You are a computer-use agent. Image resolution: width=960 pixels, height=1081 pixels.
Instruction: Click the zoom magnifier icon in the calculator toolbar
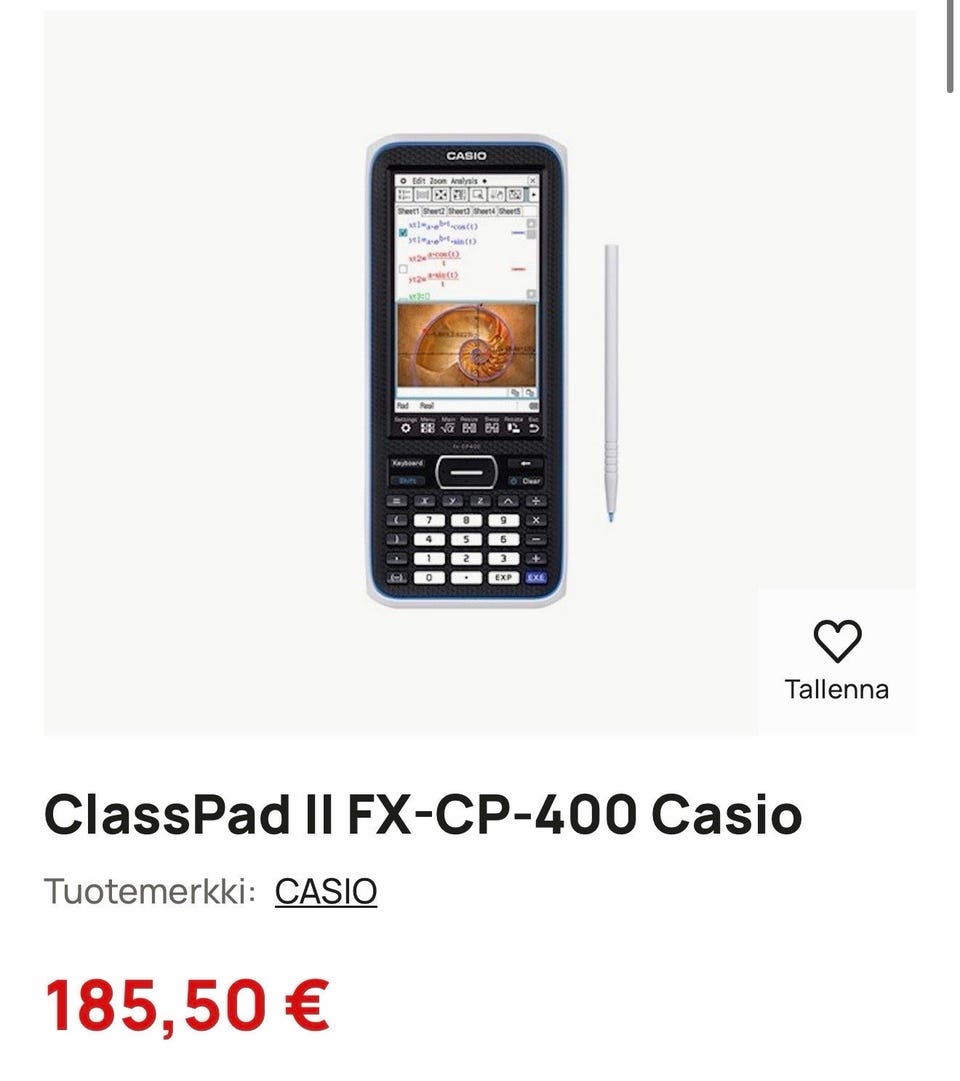[x=478, y=195]
